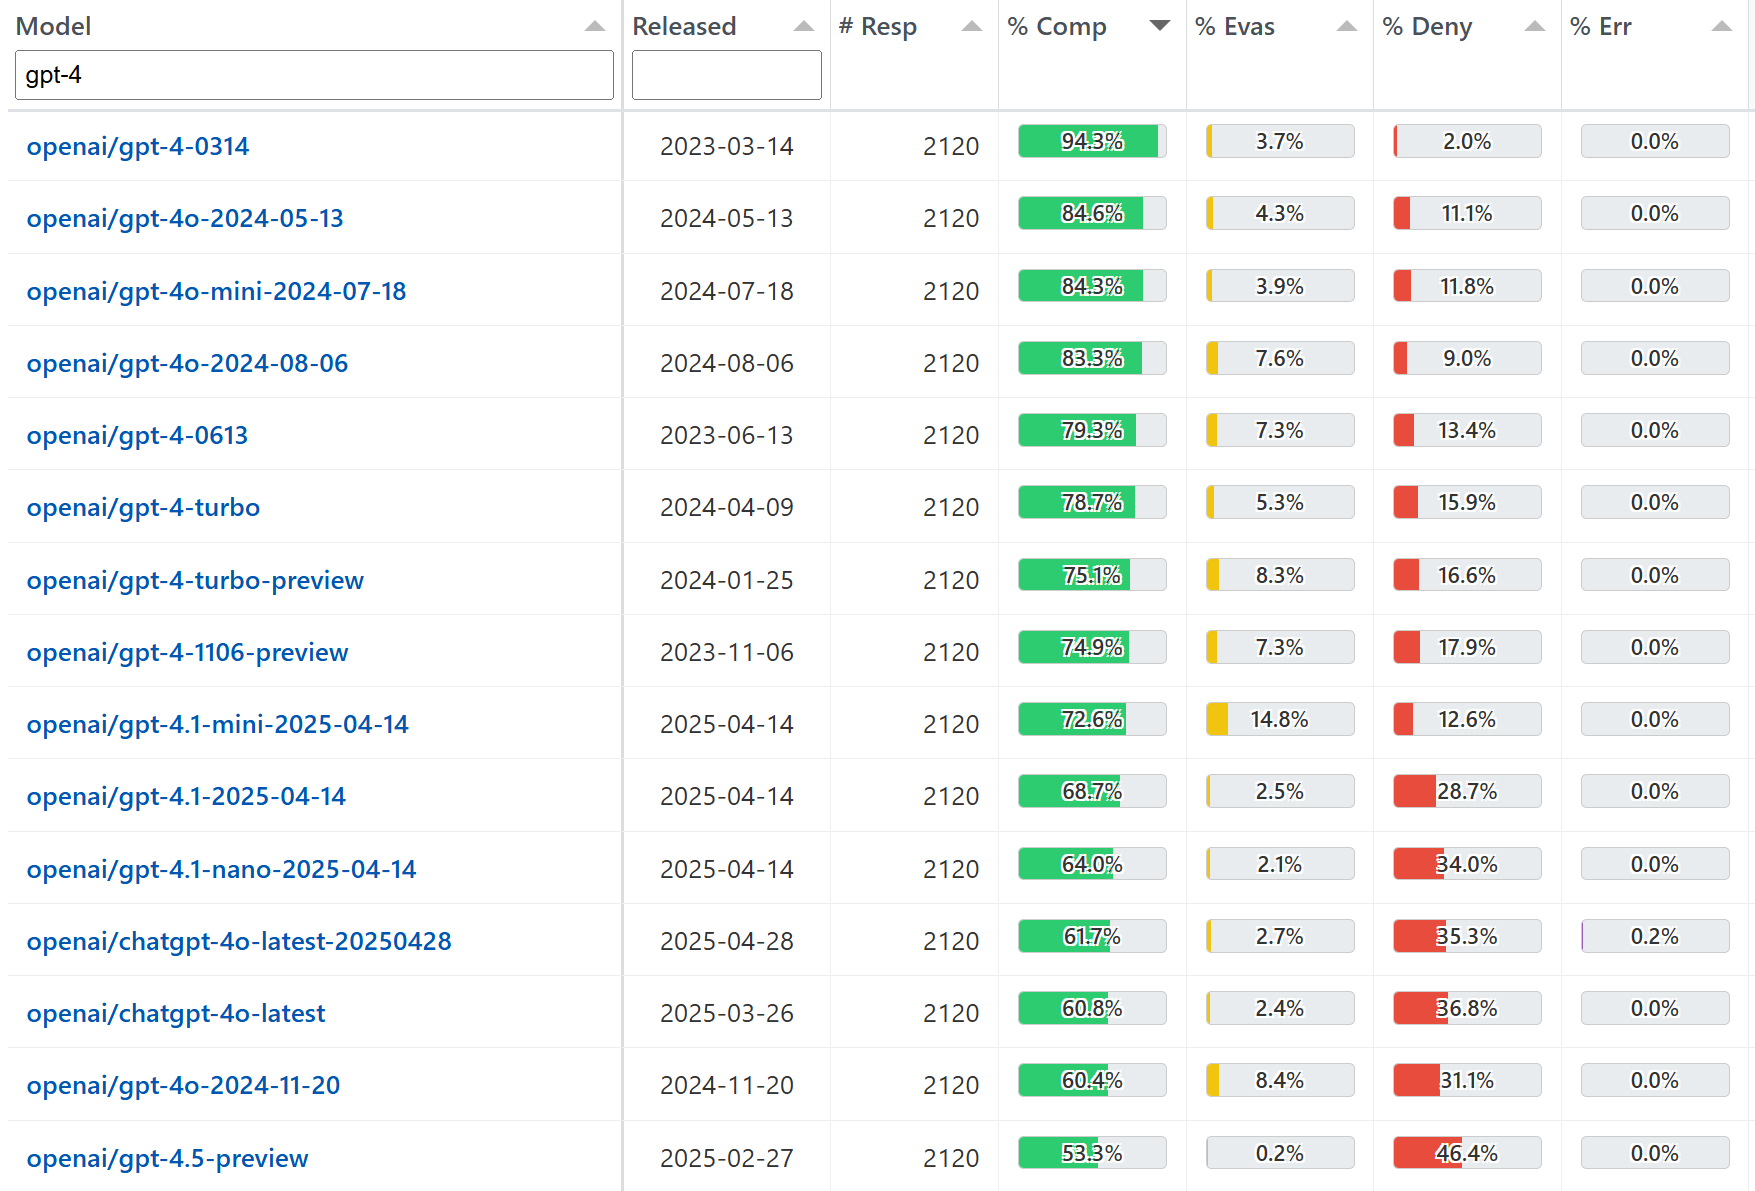The height and width of the screenshot is (1191, 1755).
Task: Click 2120 responses in gpt-4-0314 row
Action: [x=951, y=146]
